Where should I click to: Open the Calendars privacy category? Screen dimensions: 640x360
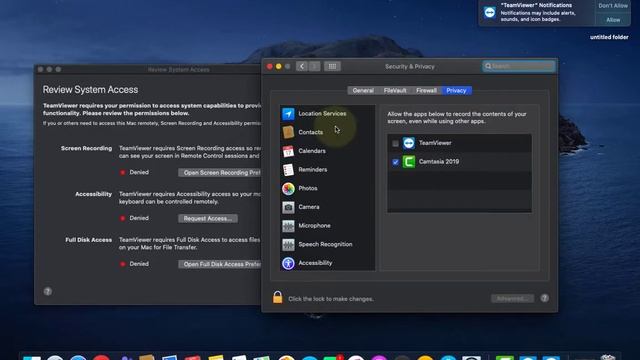click(x=327, y=151)
